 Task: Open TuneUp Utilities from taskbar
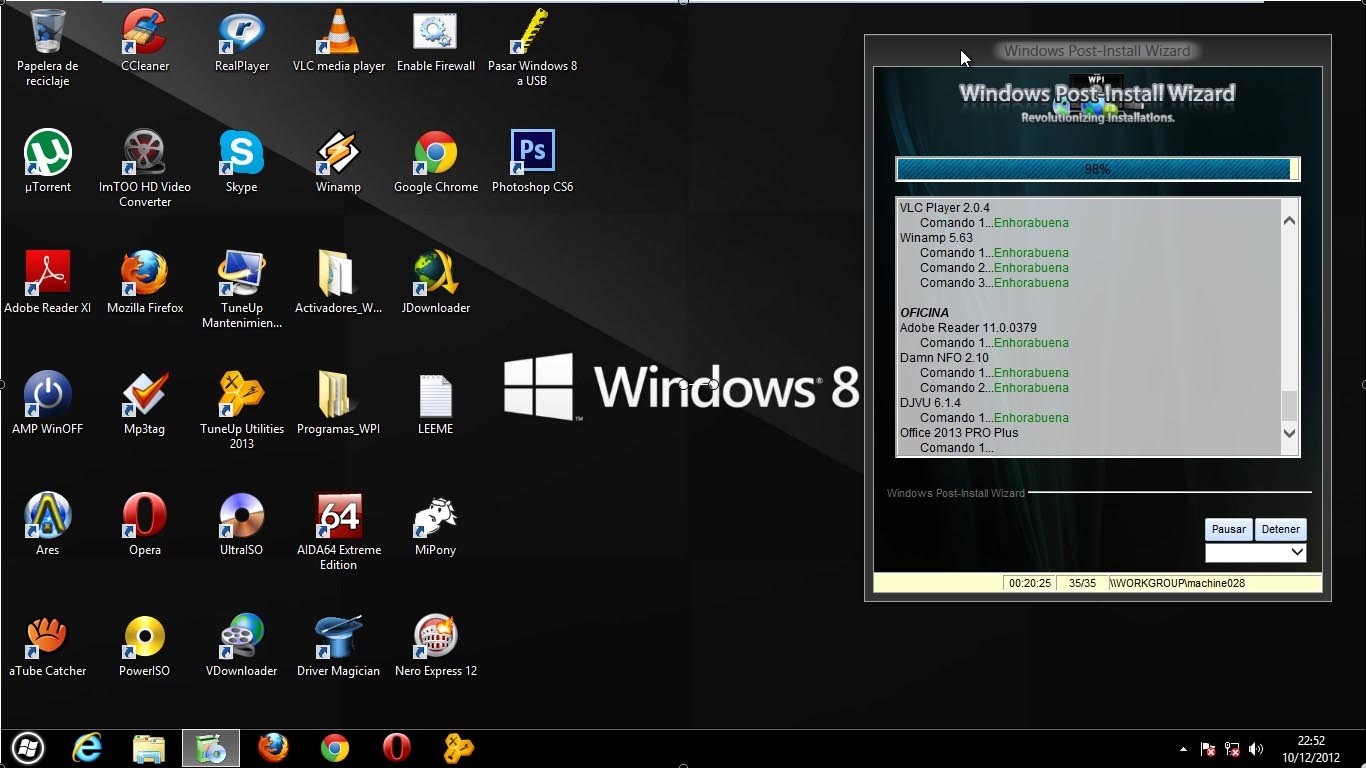coord(459,748)
